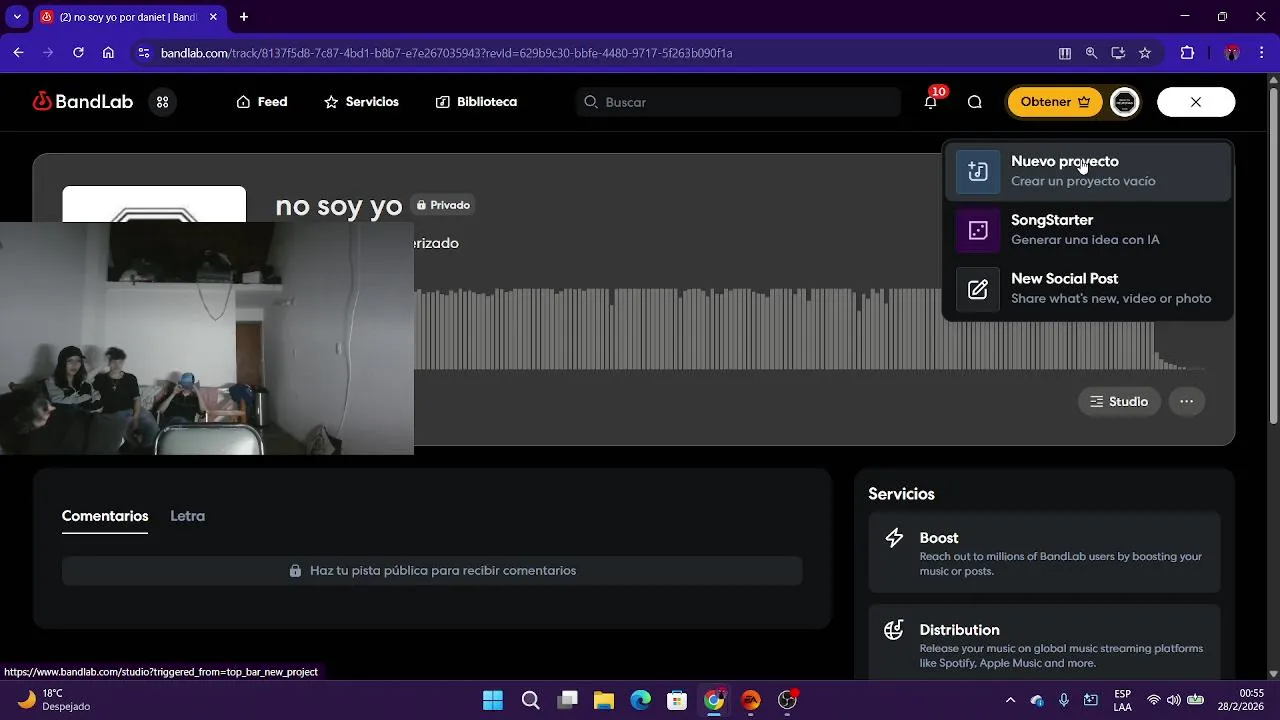Open the weather widget showing 18°C

(x=55, y=700)
